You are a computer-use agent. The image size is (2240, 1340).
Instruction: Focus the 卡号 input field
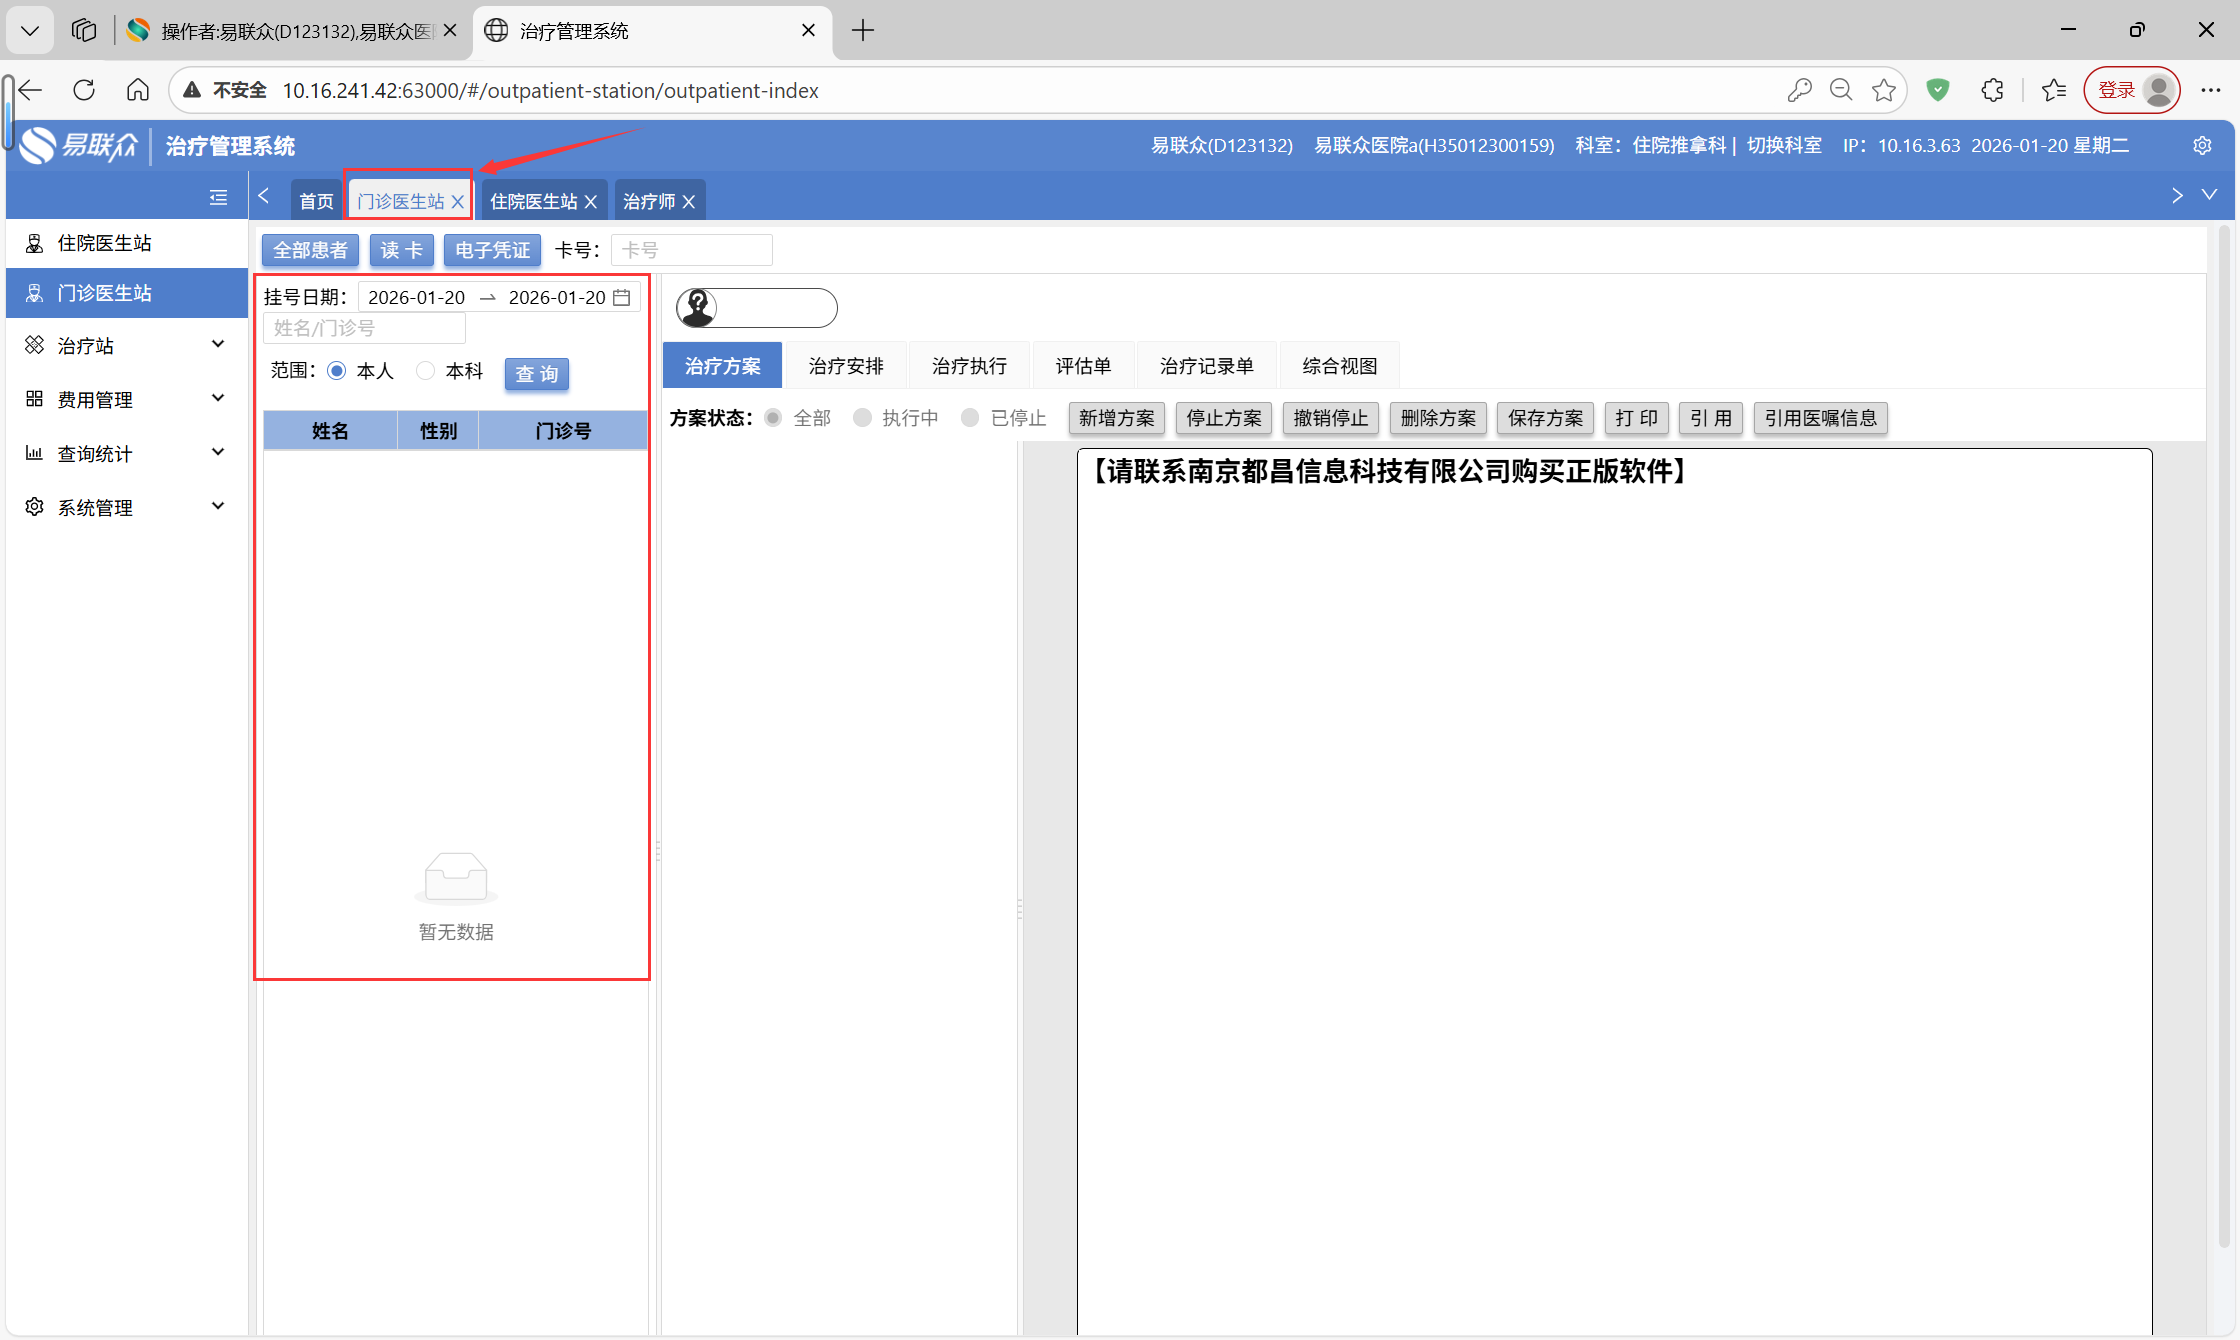[692, 250]
